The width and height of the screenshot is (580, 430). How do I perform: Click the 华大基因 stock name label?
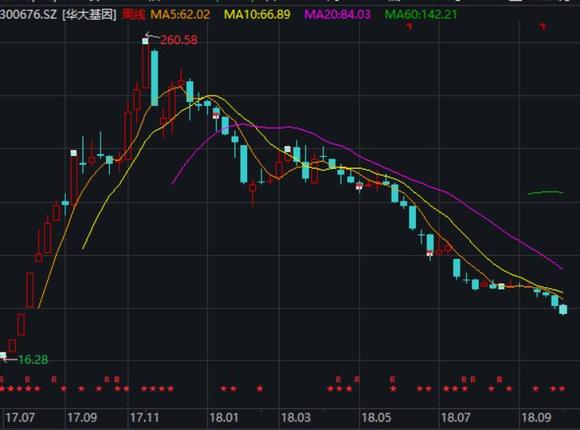pos(90,15)
